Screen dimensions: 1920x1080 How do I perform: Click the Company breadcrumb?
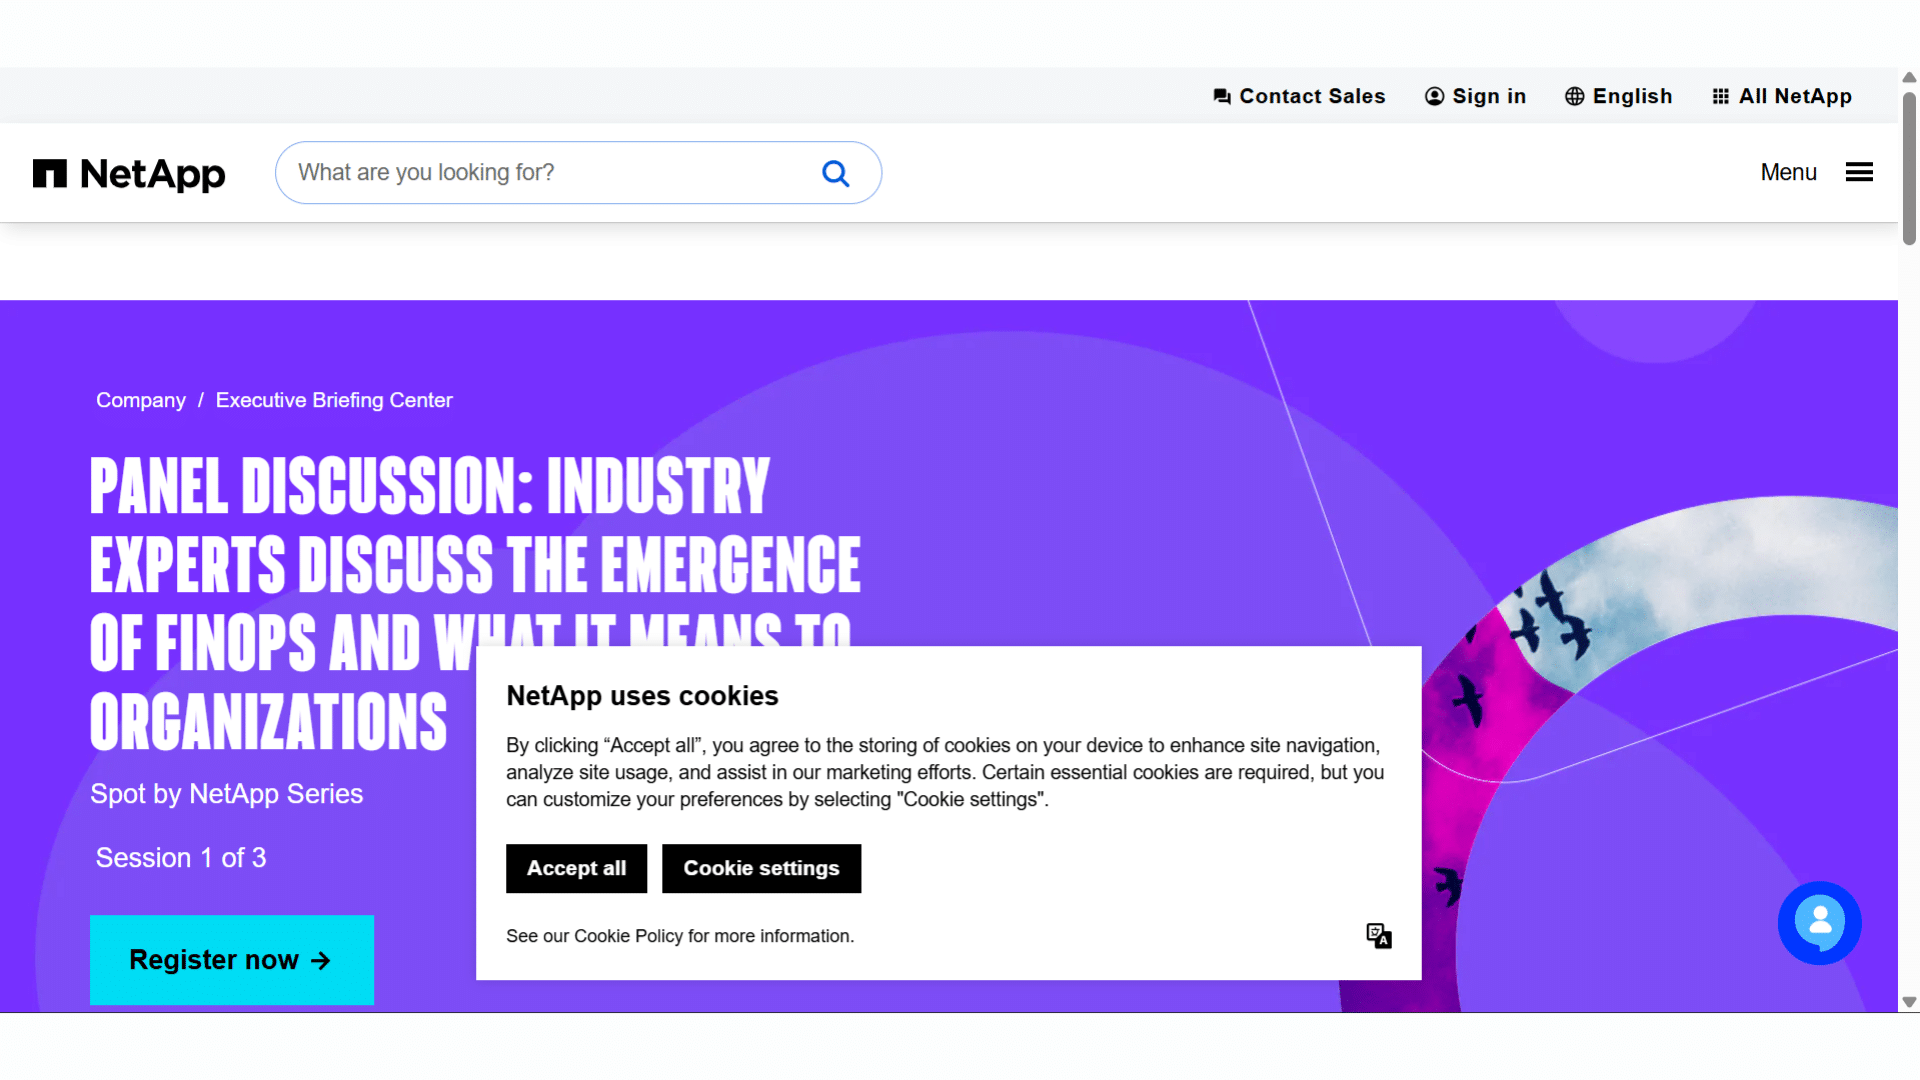[141, 400]
